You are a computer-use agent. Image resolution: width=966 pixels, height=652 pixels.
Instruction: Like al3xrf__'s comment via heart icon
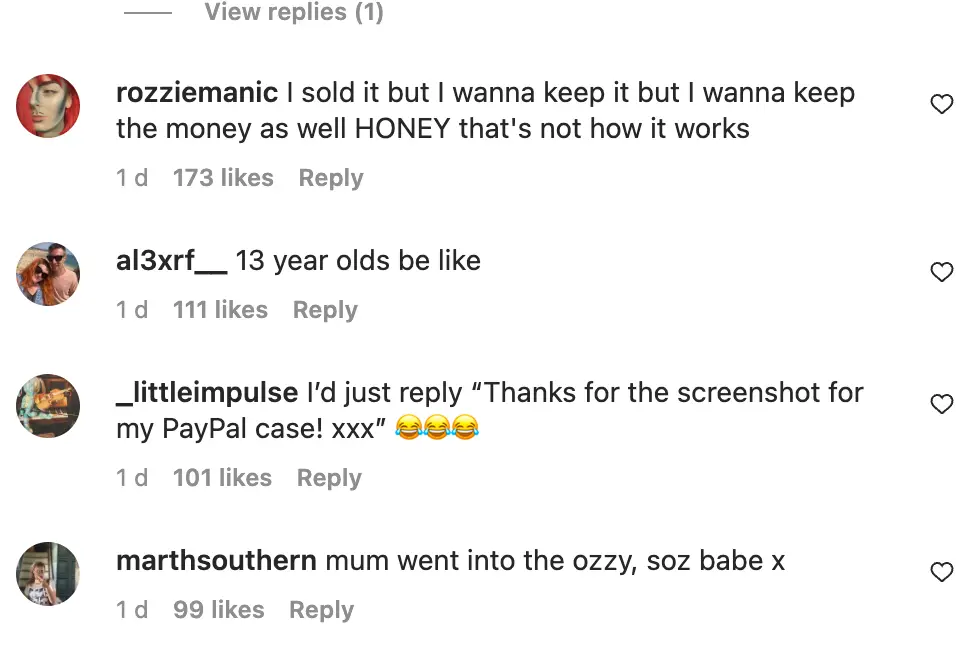pos(941,271)
